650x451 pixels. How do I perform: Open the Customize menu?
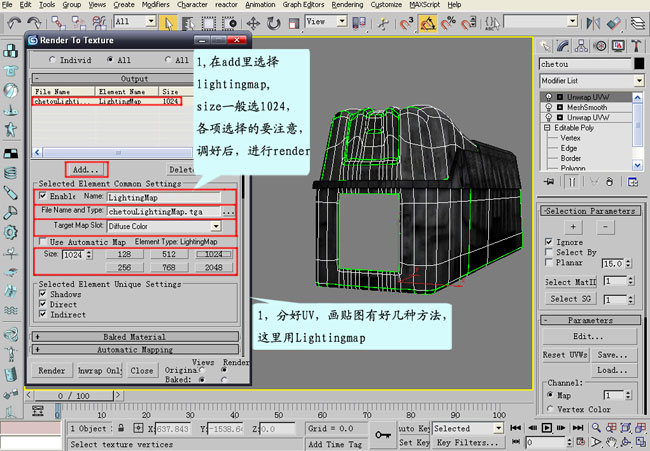386,5
